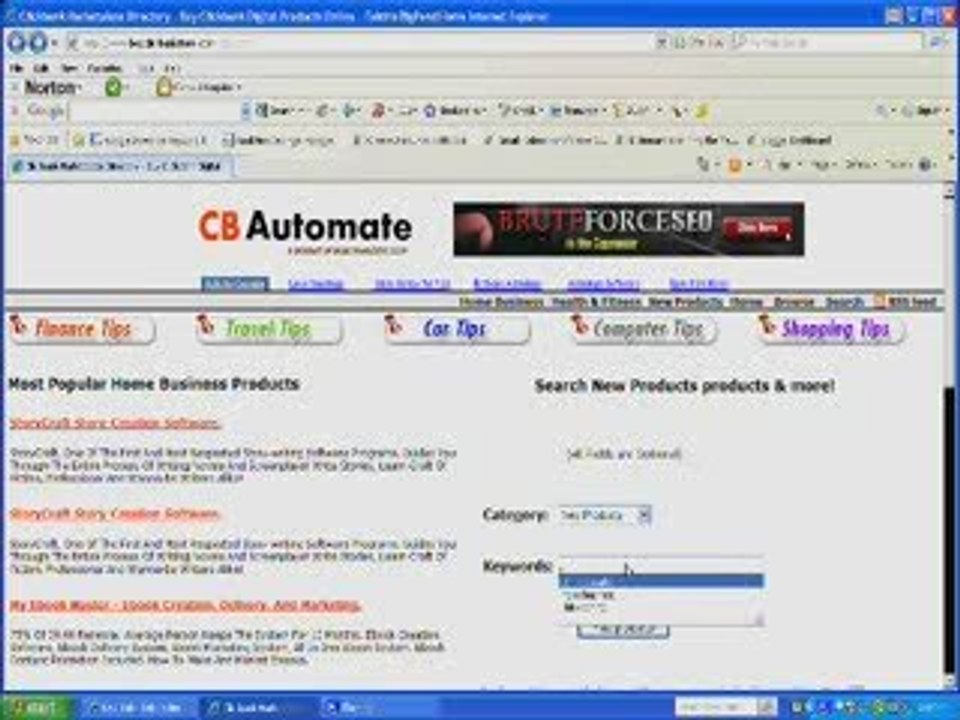Click the Keywords text field
The height and width of the screenshot is (720, 960).
click(661, 565)
